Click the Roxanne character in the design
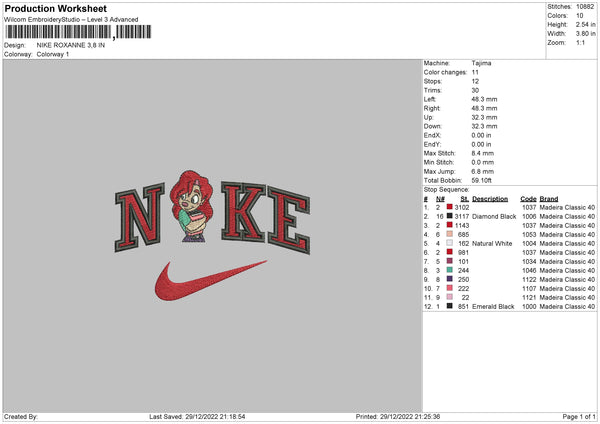Viewport: 600px width, 424px height. (x=191, y=207)
